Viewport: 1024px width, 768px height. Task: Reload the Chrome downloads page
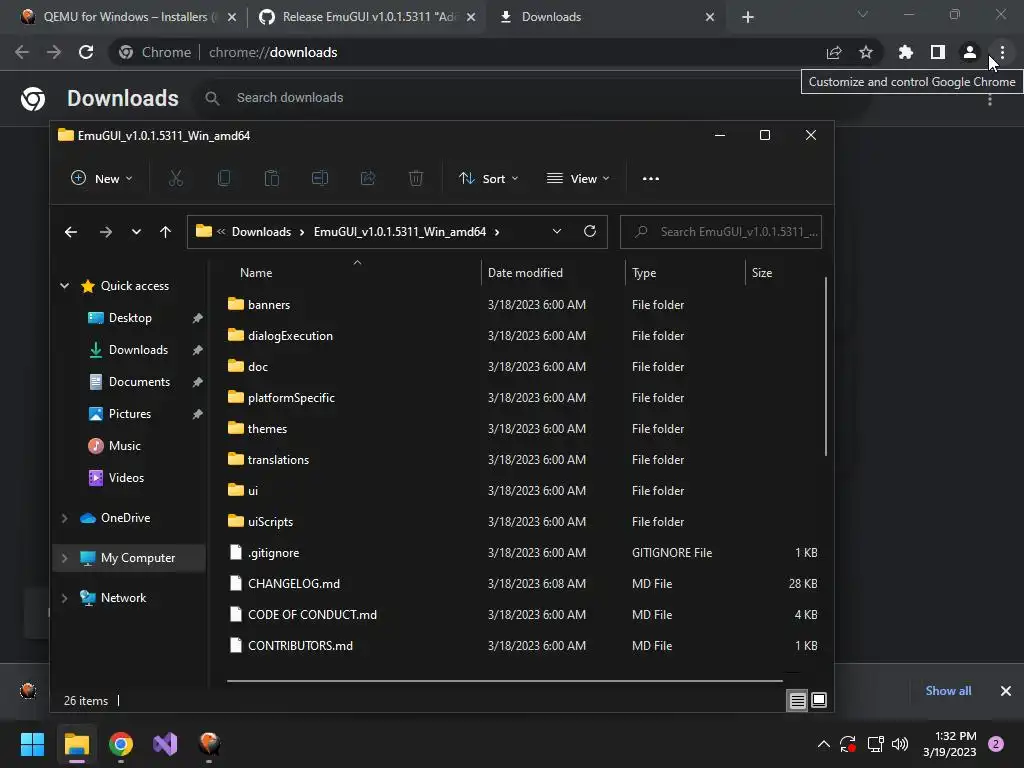86,52
